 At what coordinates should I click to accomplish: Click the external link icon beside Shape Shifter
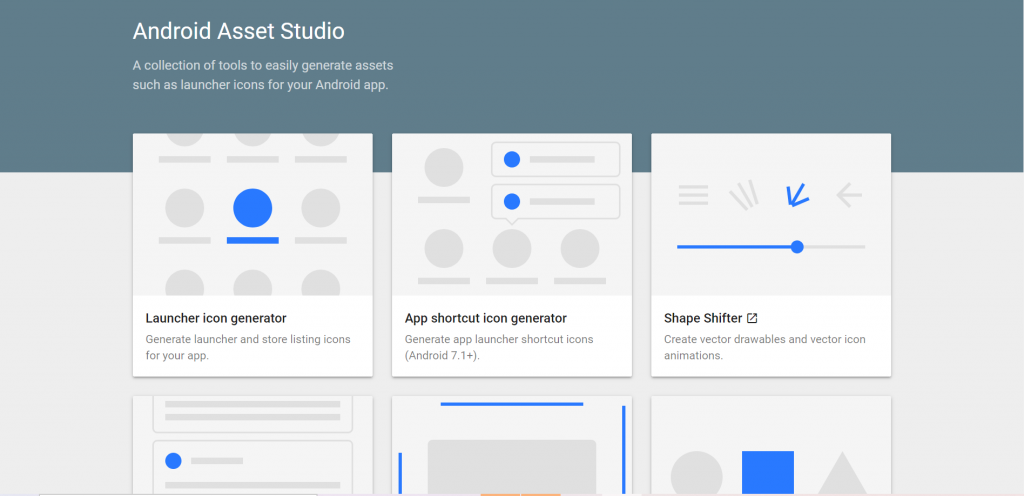click(x=752, y=318)
